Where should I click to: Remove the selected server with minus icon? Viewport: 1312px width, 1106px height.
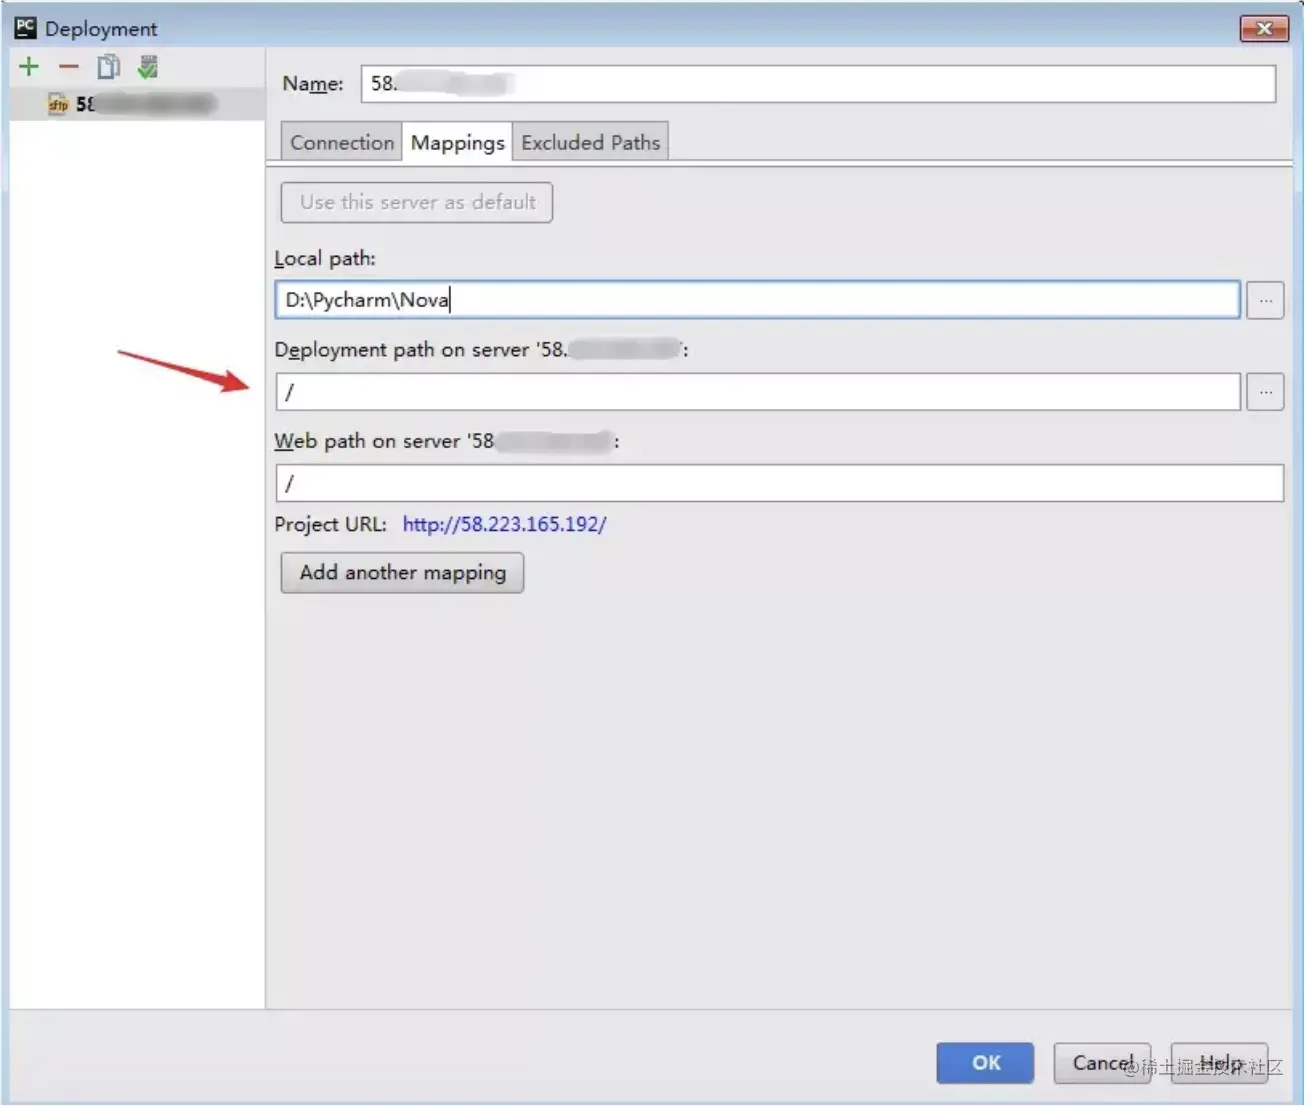point(68,67)
